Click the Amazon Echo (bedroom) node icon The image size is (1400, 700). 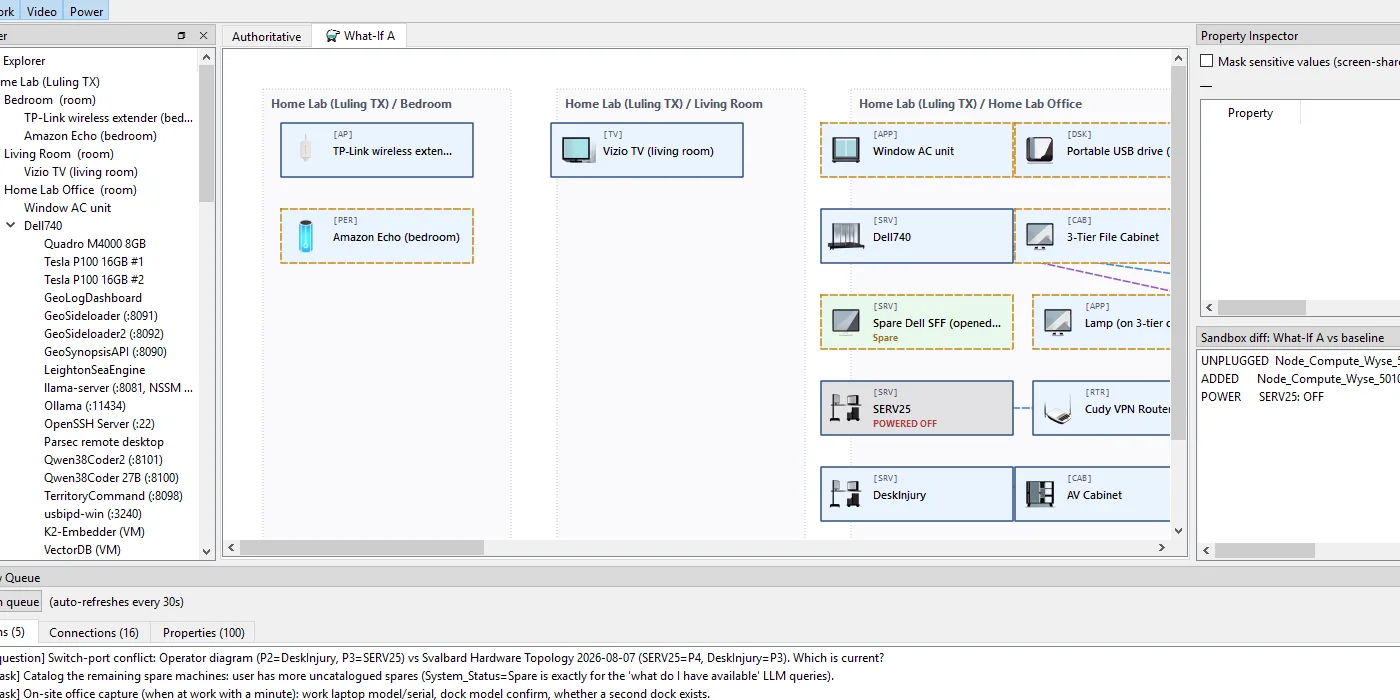point(307,236)
